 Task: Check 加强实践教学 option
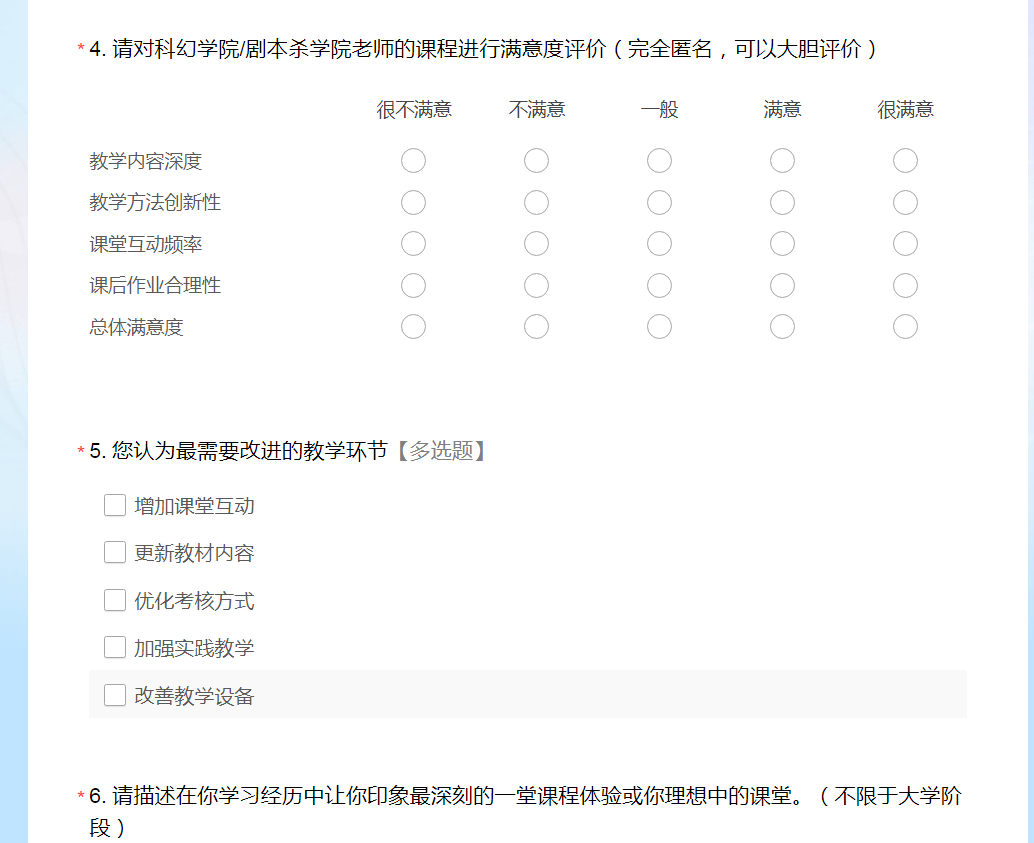115,648
